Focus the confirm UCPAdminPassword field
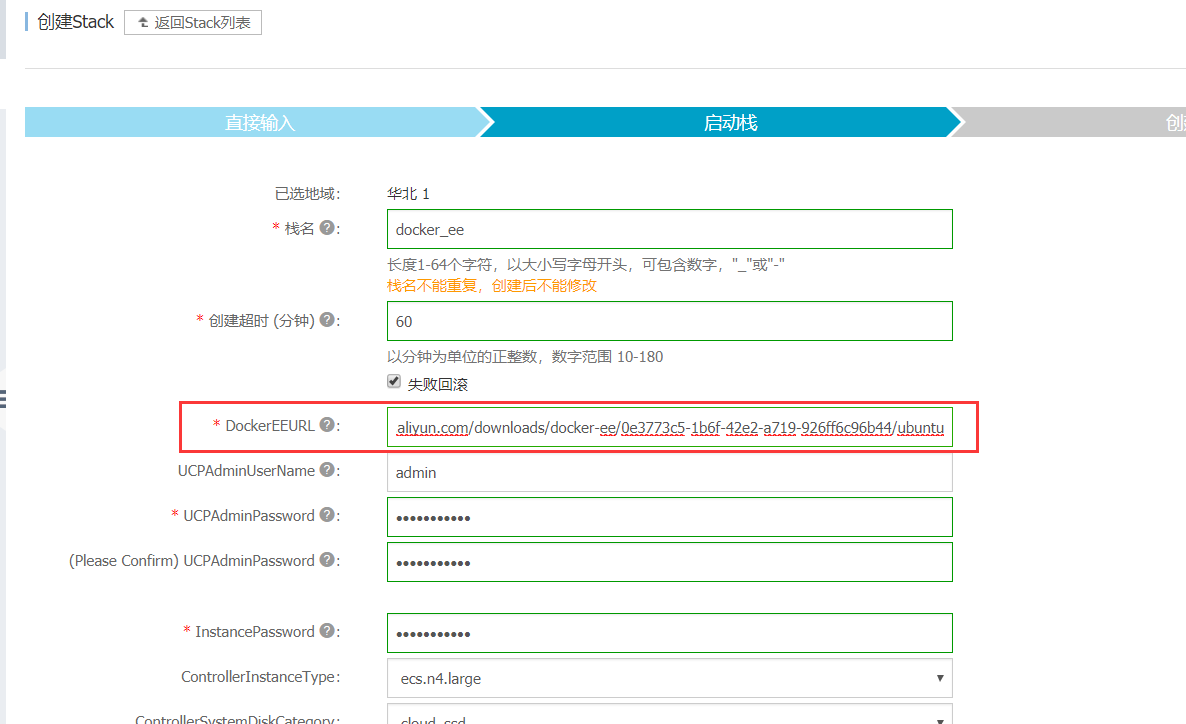The height and width of the screenshot is (724, 1186). coord(669,562)
